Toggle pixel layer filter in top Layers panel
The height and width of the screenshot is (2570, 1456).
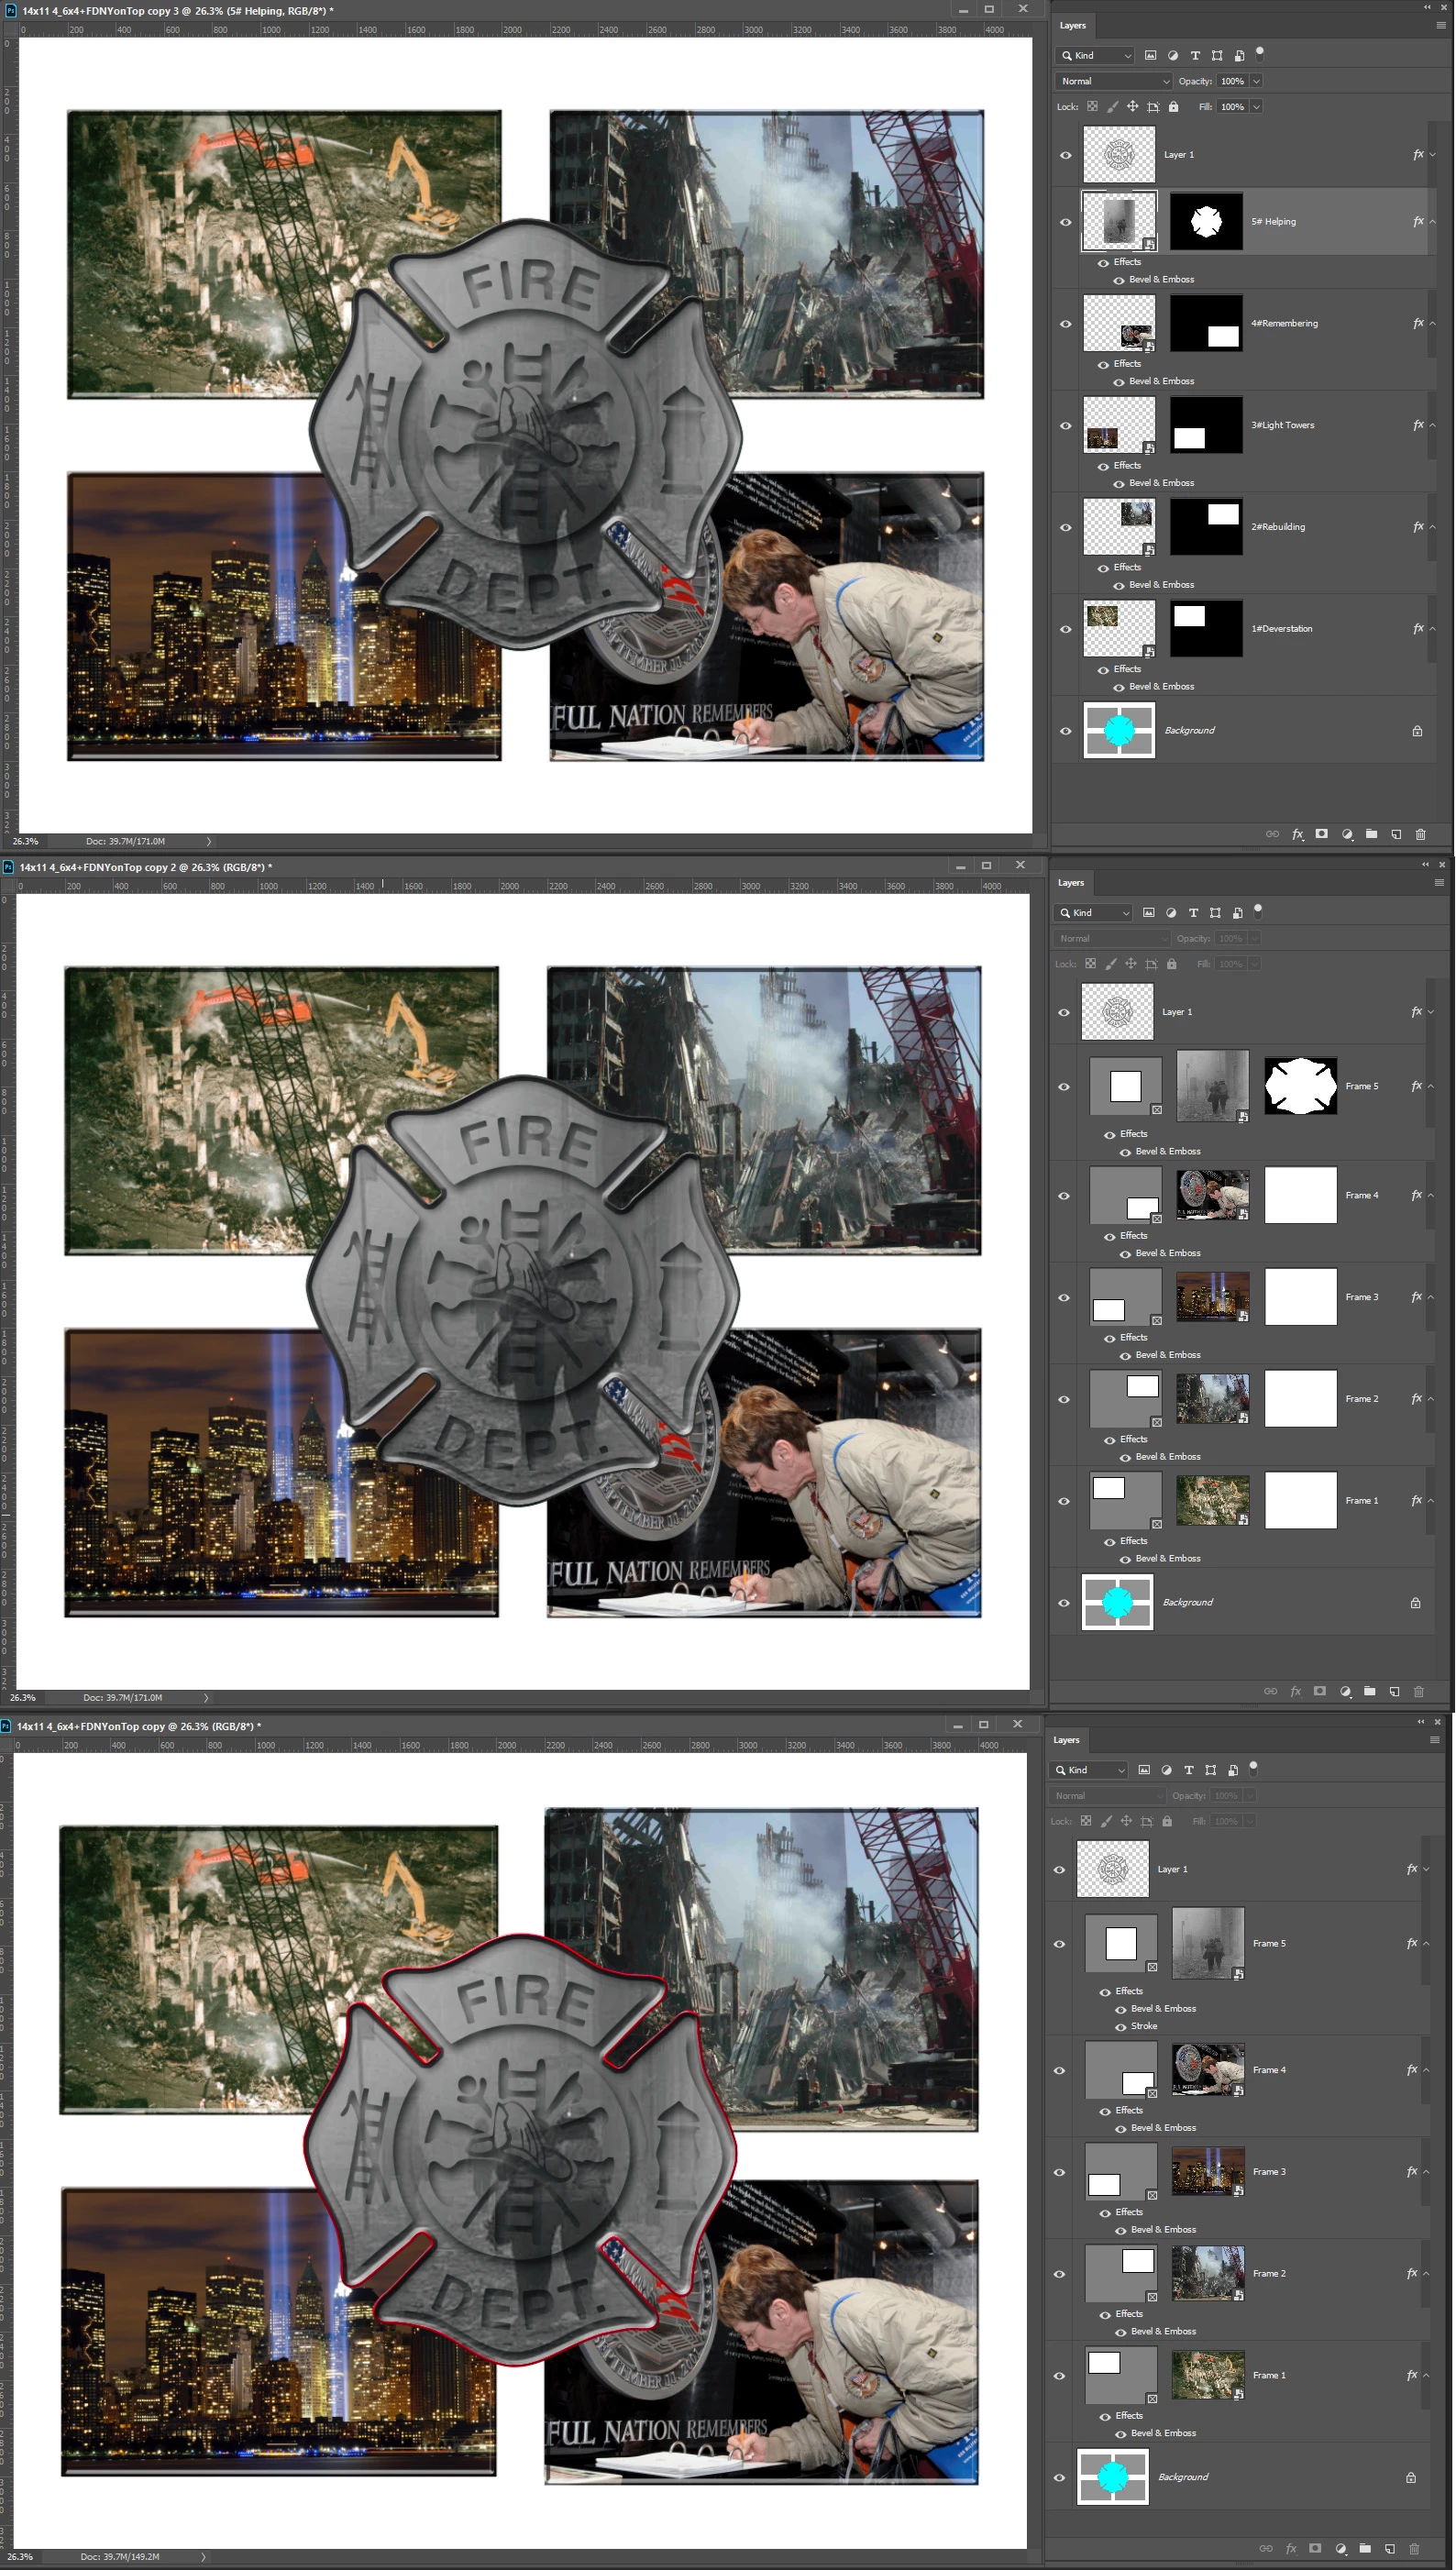[x=1150, y=55]
